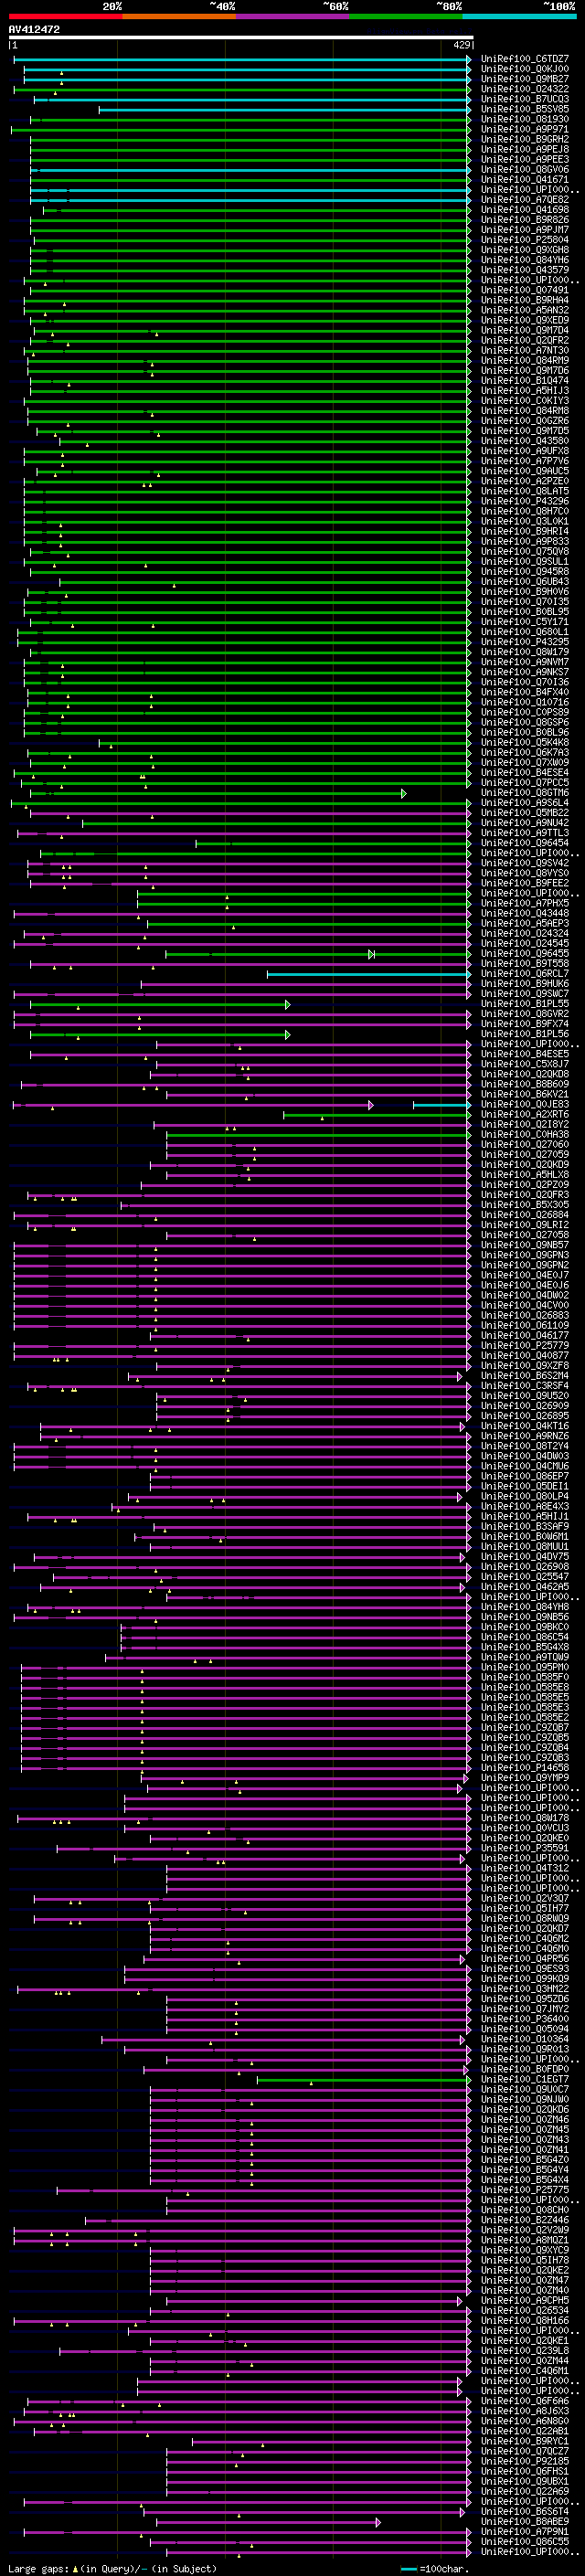The width and height of the screenshot is (585, 2576).
Task: Select the UniRef100_Q27060 hit label
Action: pyautogui.click(x=525, y=1145)
